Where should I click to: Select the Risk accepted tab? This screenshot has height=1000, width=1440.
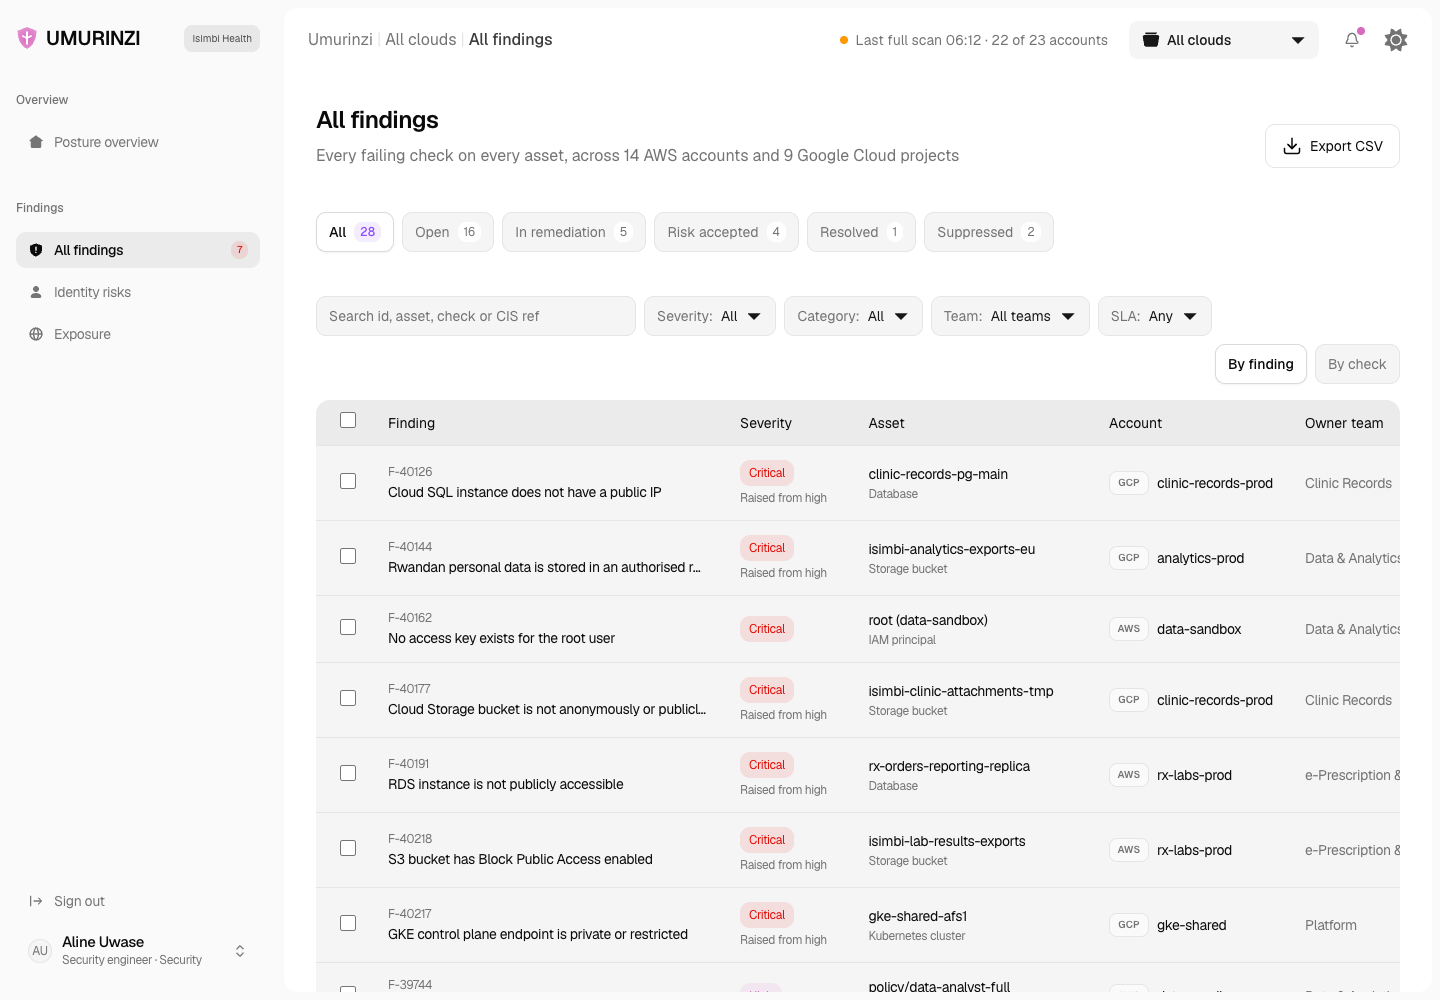(726, 232)
